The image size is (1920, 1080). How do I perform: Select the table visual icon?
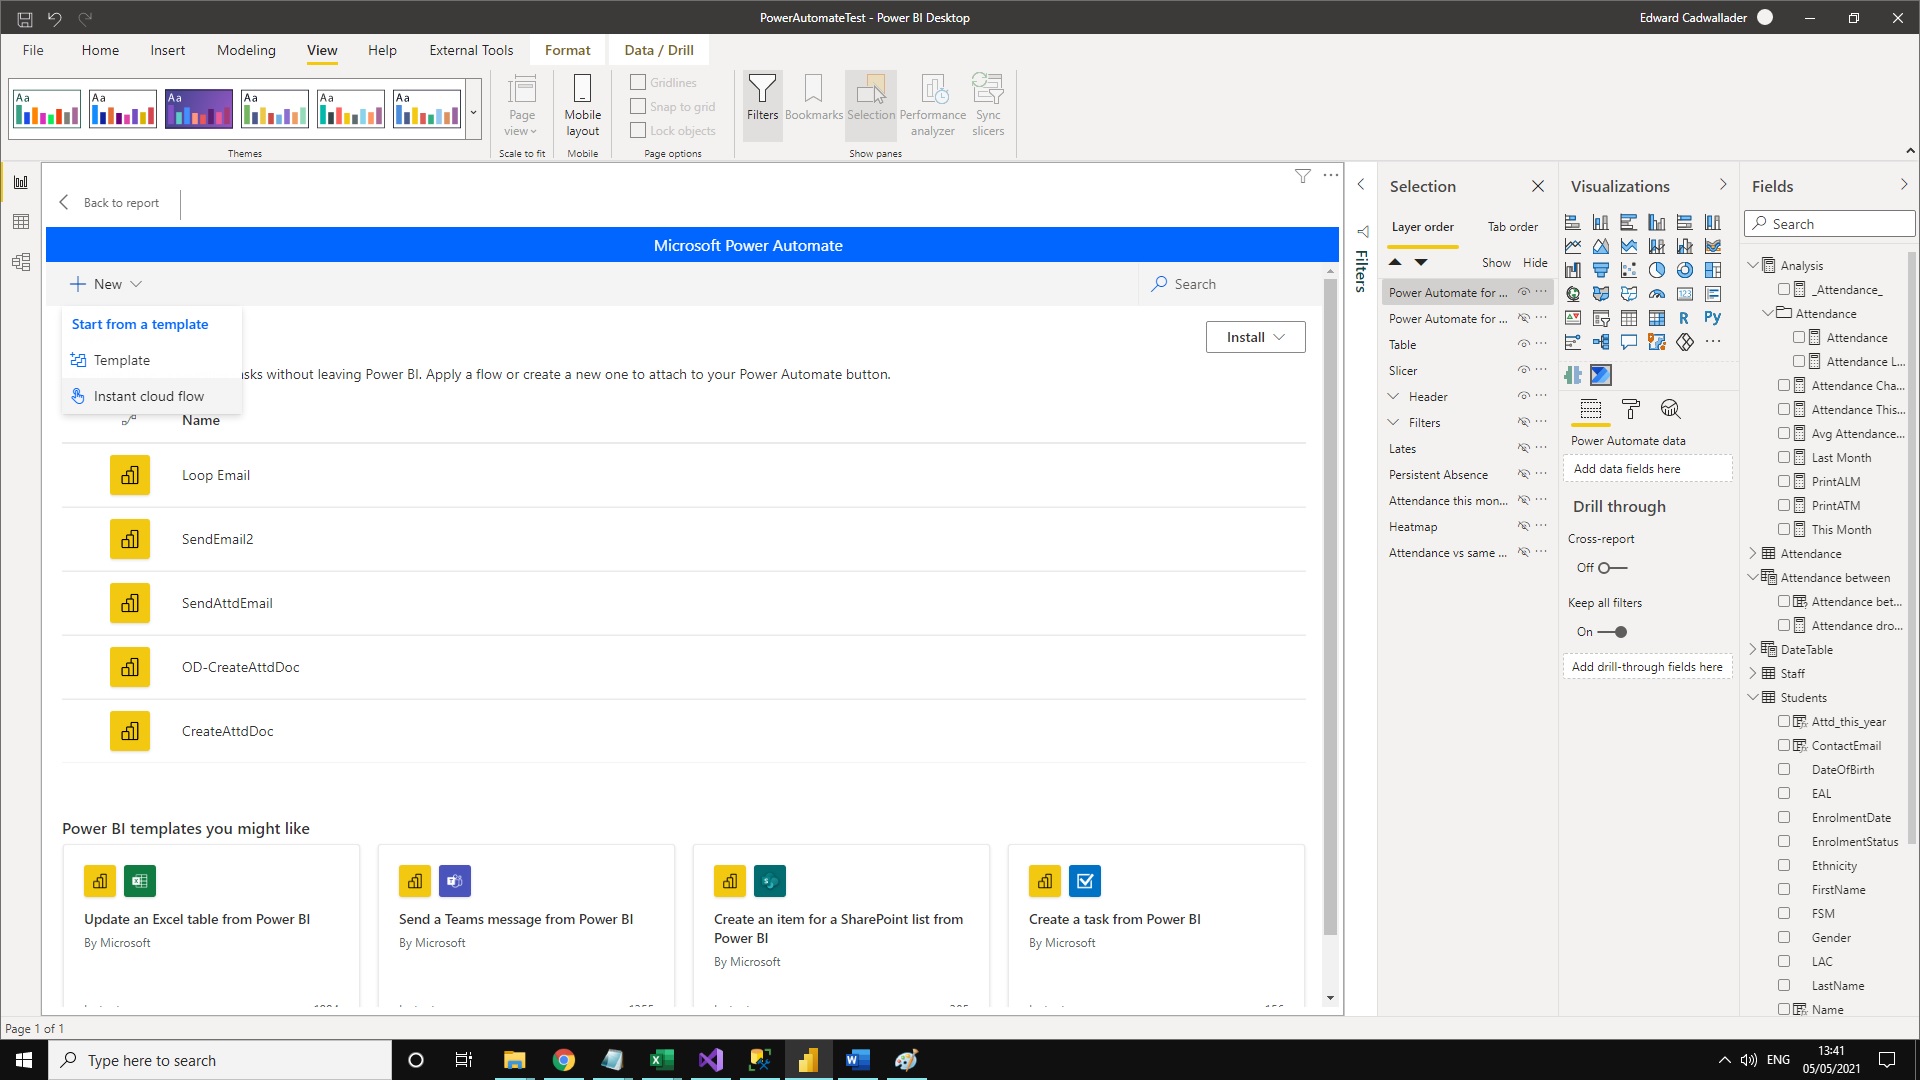(1629, 318)
